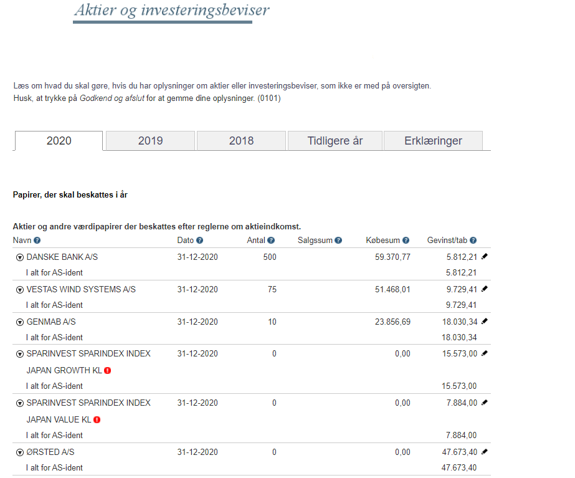Expand the ØRSTED A/S row
This screenshot has height=478, width=575.
pyautogui.click(x=20, y=453)
